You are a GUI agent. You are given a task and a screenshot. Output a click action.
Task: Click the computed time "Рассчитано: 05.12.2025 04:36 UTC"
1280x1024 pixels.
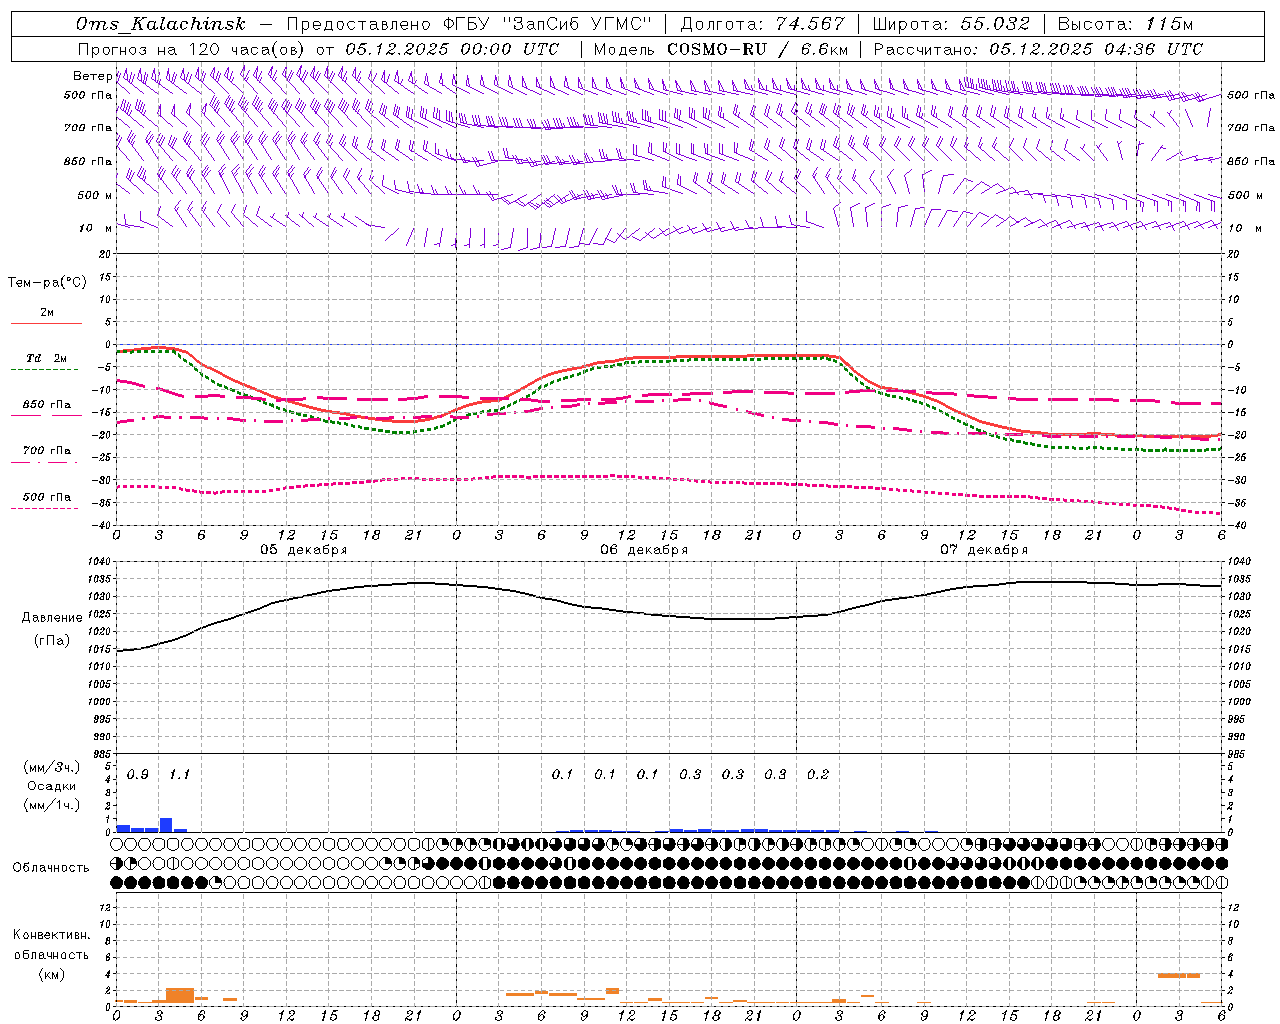click(x=1037, y=49)
